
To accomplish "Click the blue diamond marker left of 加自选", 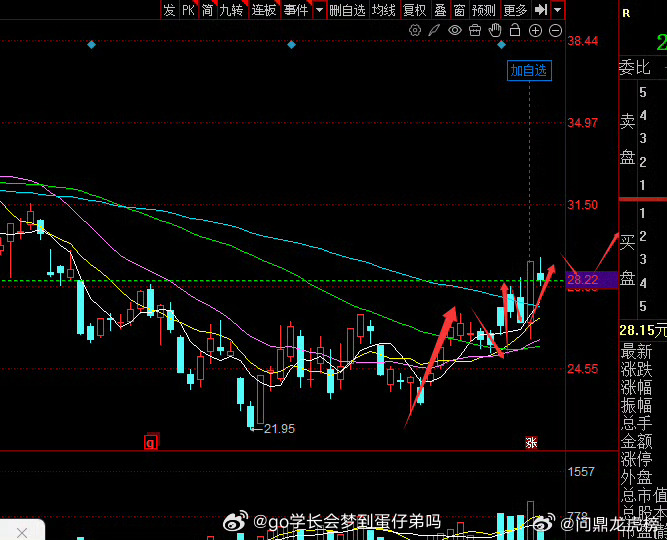I will (x=502, y=45).
